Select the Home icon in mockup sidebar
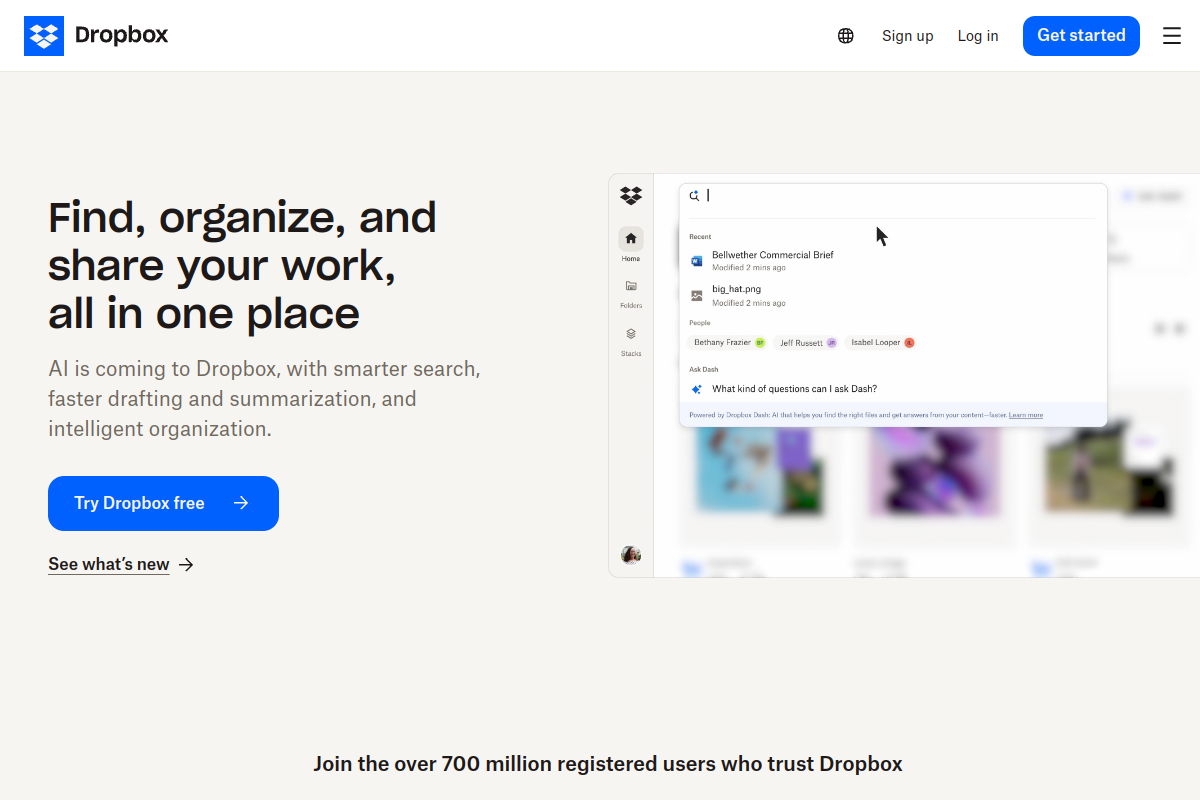 (x=631, y=239)
